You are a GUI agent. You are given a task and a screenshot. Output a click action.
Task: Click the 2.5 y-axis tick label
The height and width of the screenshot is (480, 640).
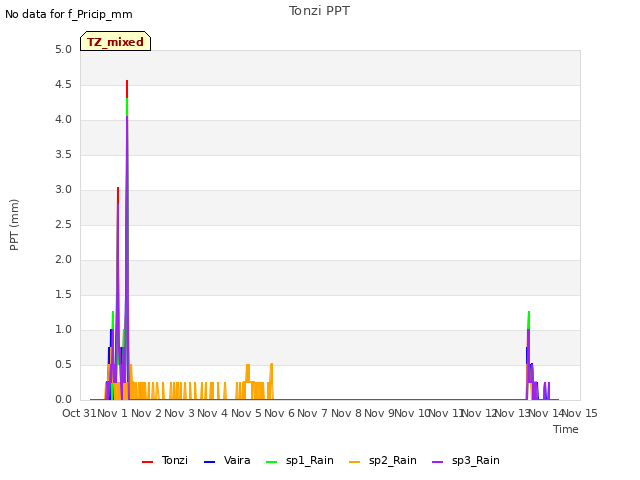pyautogui.click(x=63, y=225)
